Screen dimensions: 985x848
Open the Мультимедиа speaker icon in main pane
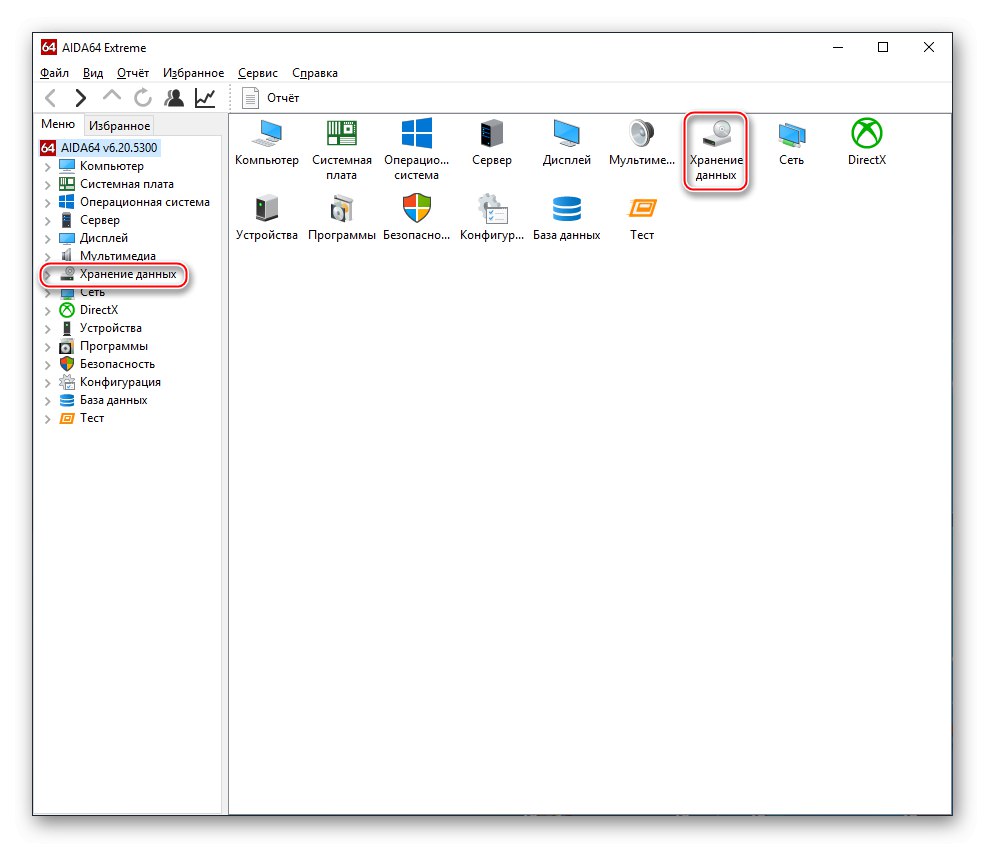coord(641,142)
